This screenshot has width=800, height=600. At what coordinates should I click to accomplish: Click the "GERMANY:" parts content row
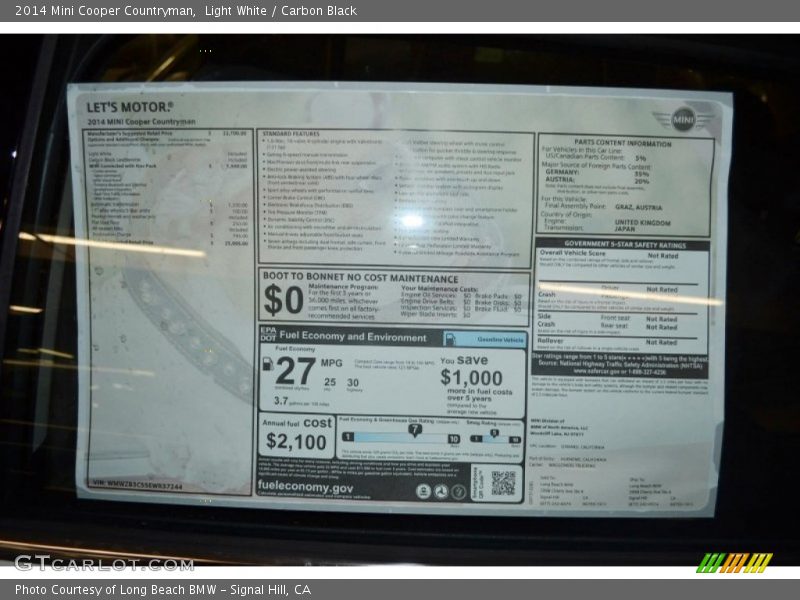pyautogui.click(x=597, y=173)
